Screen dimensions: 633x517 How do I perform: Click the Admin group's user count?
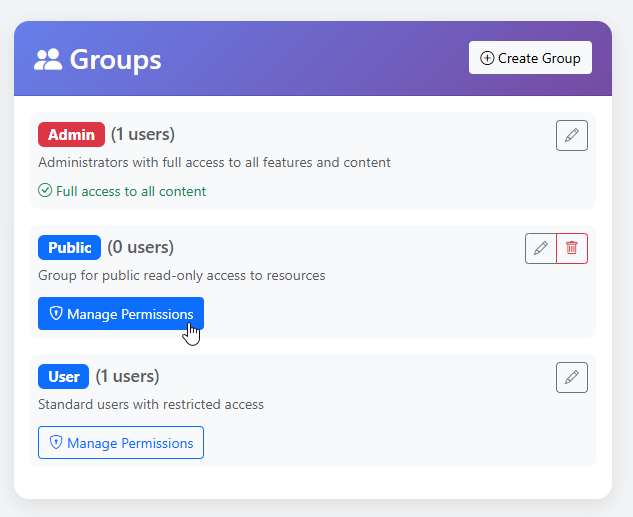(x=143, y=134)
